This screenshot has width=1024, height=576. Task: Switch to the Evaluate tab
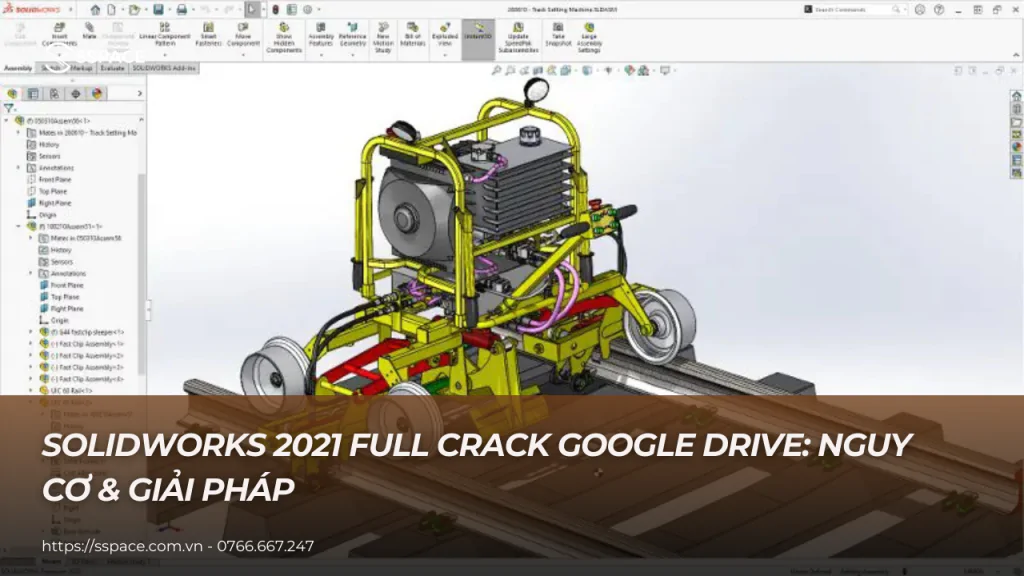(112, 68)
